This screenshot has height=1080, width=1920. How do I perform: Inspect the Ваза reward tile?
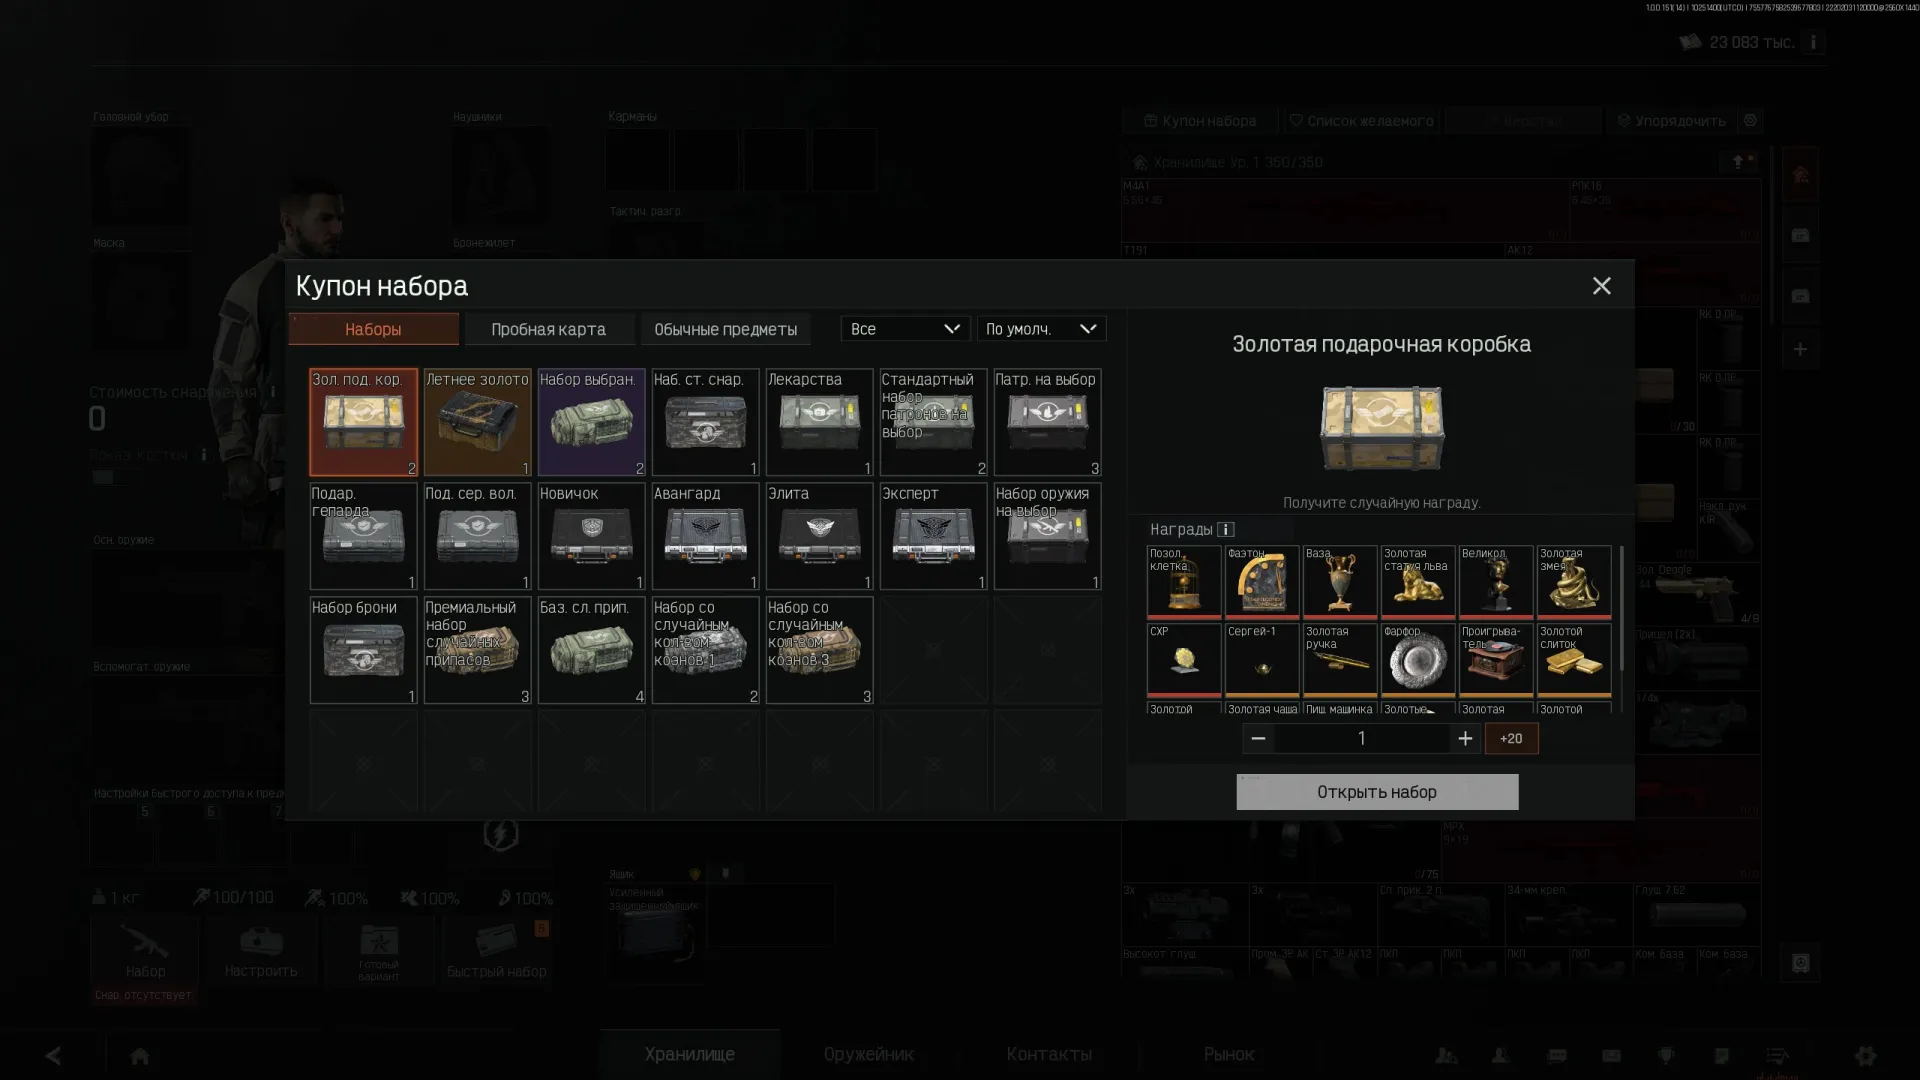[1340, 582]
